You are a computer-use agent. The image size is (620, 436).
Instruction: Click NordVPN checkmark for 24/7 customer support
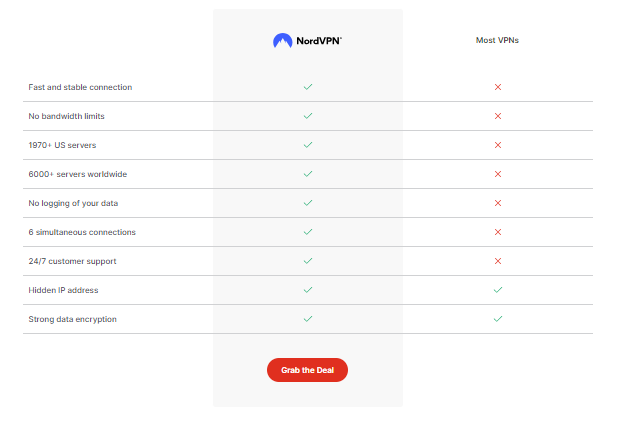[x=308, y=261]
